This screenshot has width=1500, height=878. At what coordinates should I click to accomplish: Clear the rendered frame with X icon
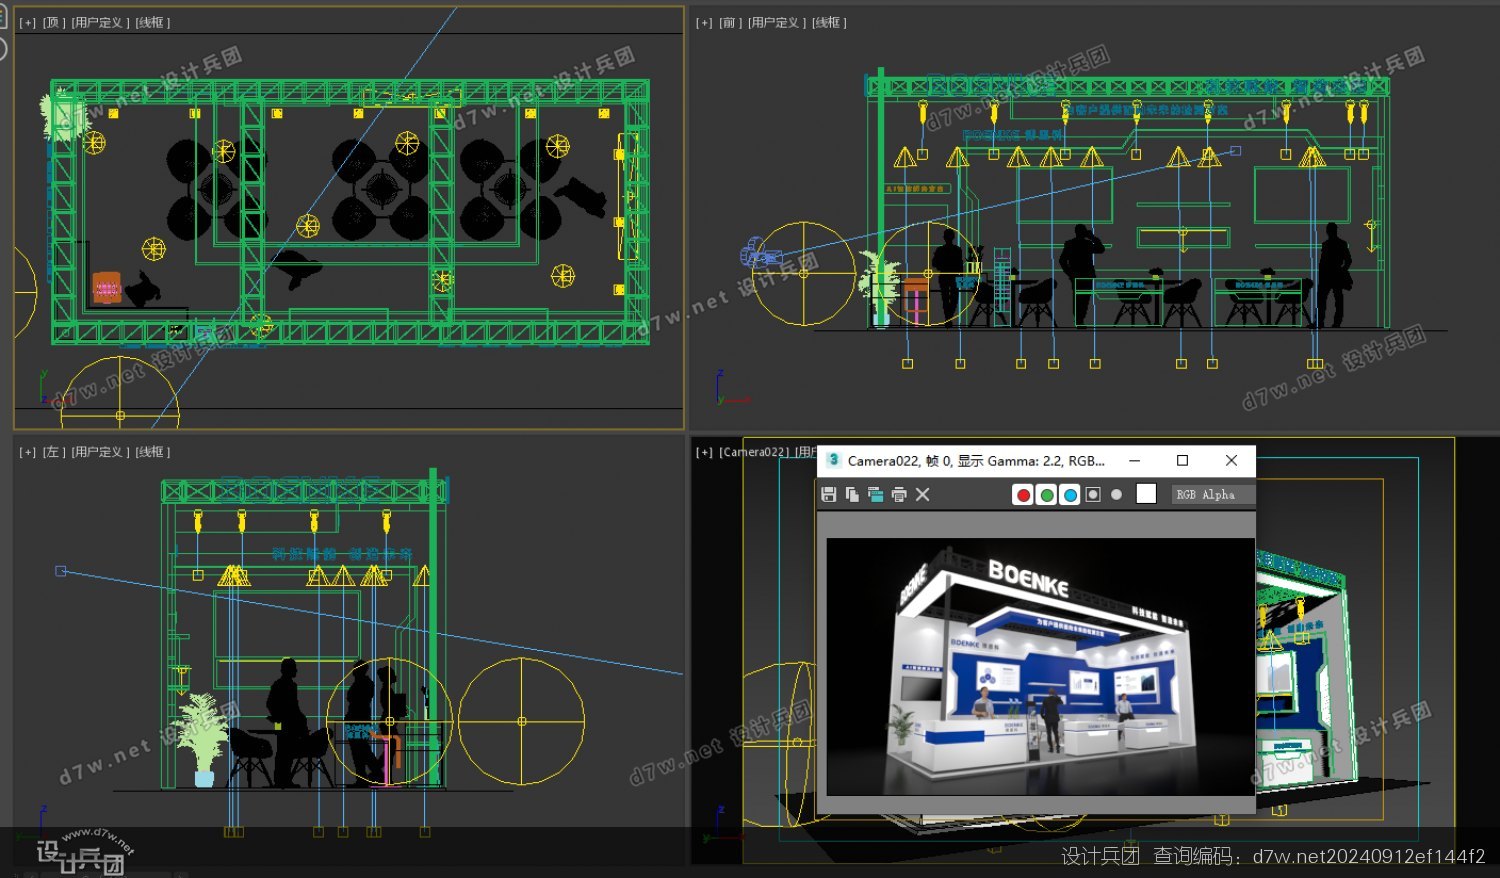[x=923, y=494]
